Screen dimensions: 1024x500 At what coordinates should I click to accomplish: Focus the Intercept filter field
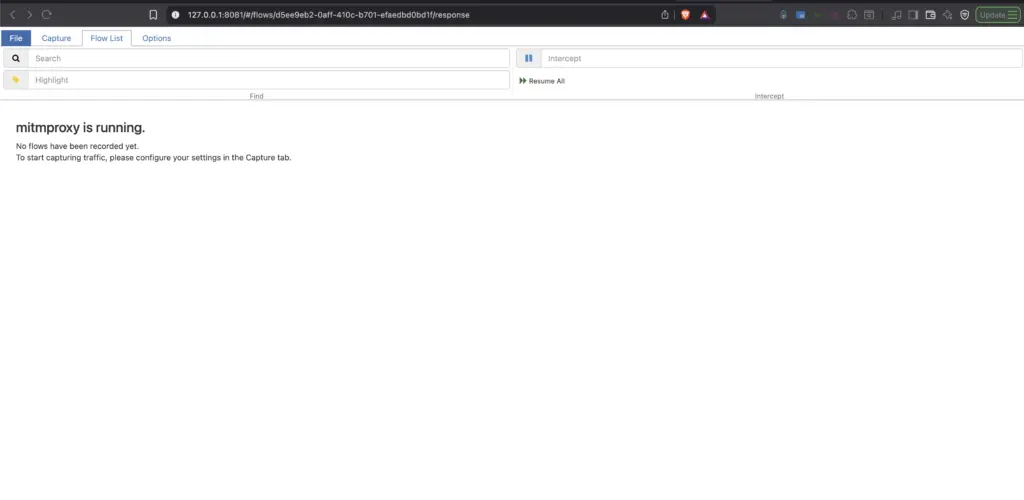(781, 58)
